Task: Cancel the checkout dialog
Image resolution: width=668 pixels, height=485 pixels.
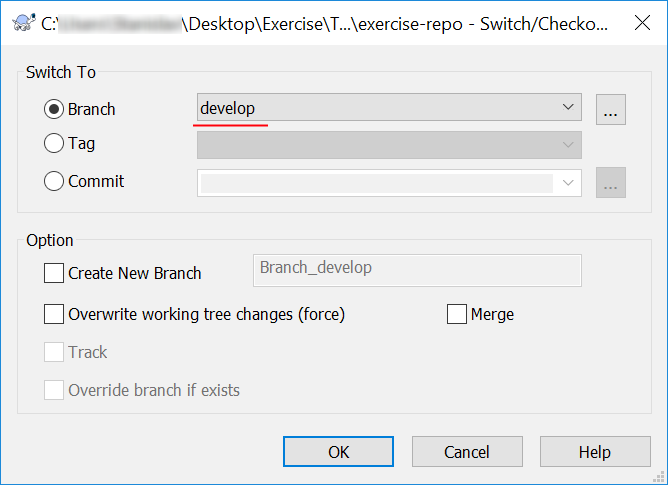Action: [467, 452]
